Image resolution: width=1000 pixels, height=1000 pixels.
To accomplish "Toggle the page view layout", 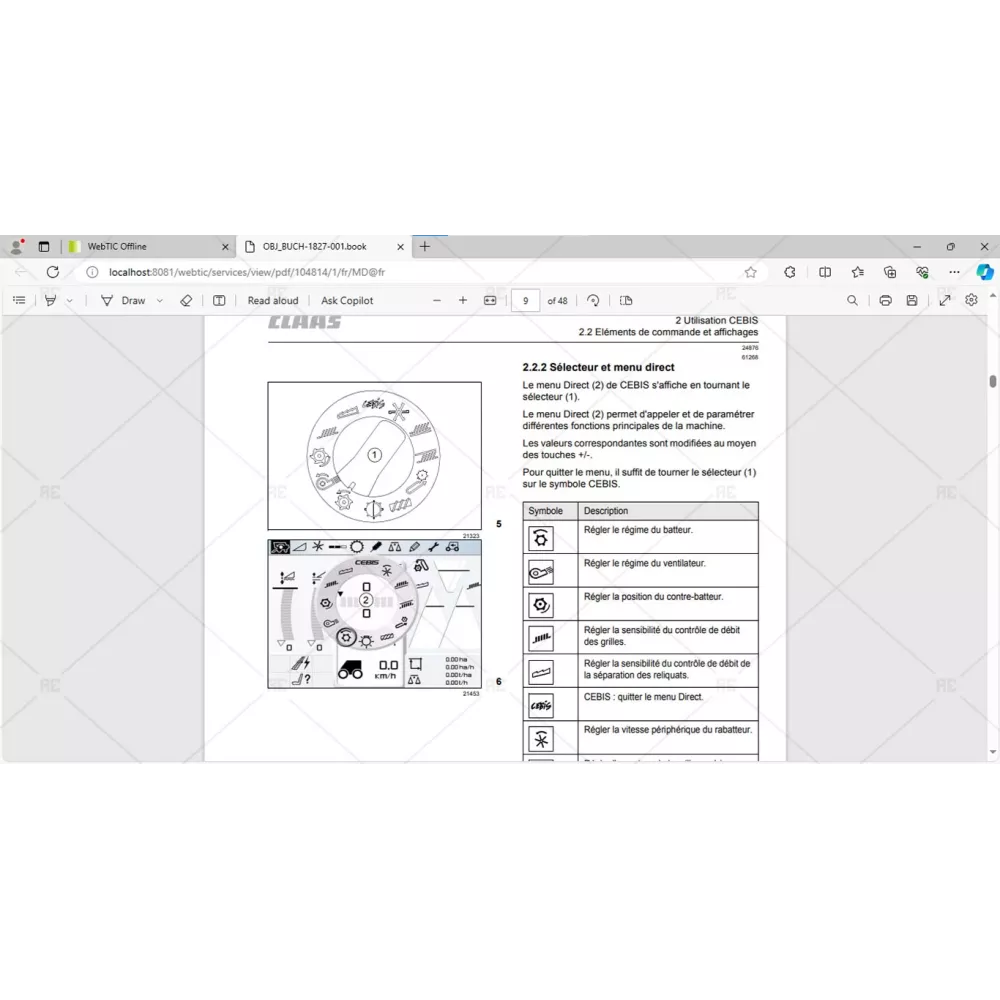I will 626,300.
